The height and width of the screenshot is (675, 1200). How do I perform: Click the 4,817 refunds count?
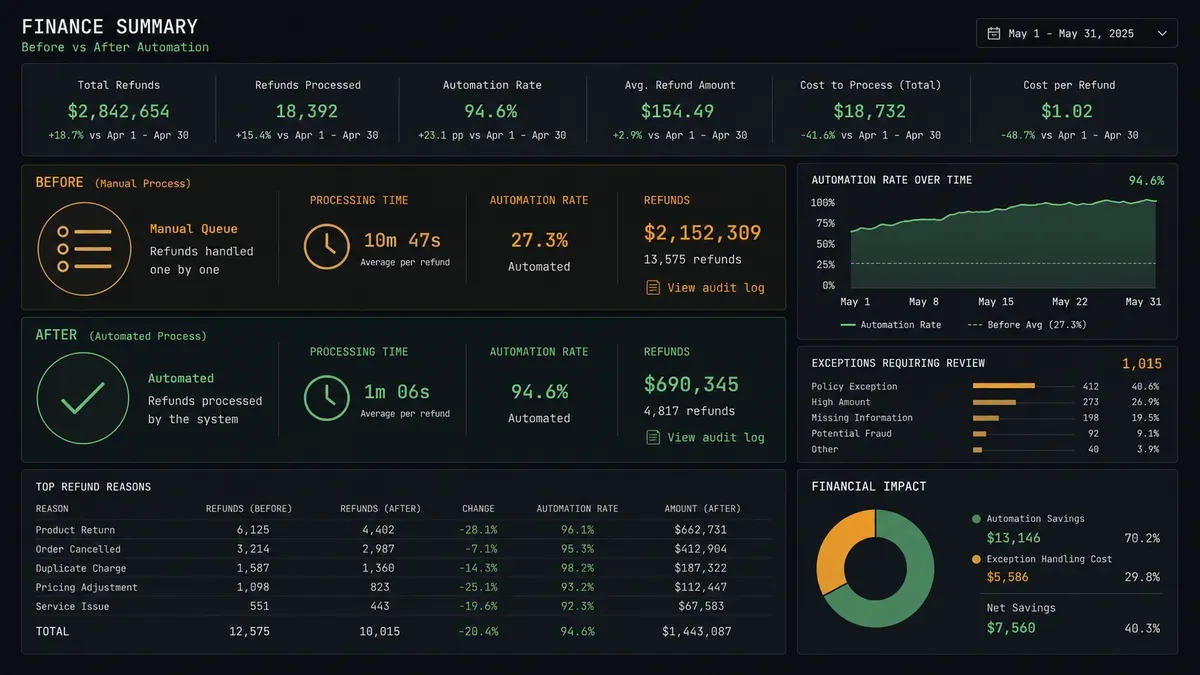coord(689,410)
